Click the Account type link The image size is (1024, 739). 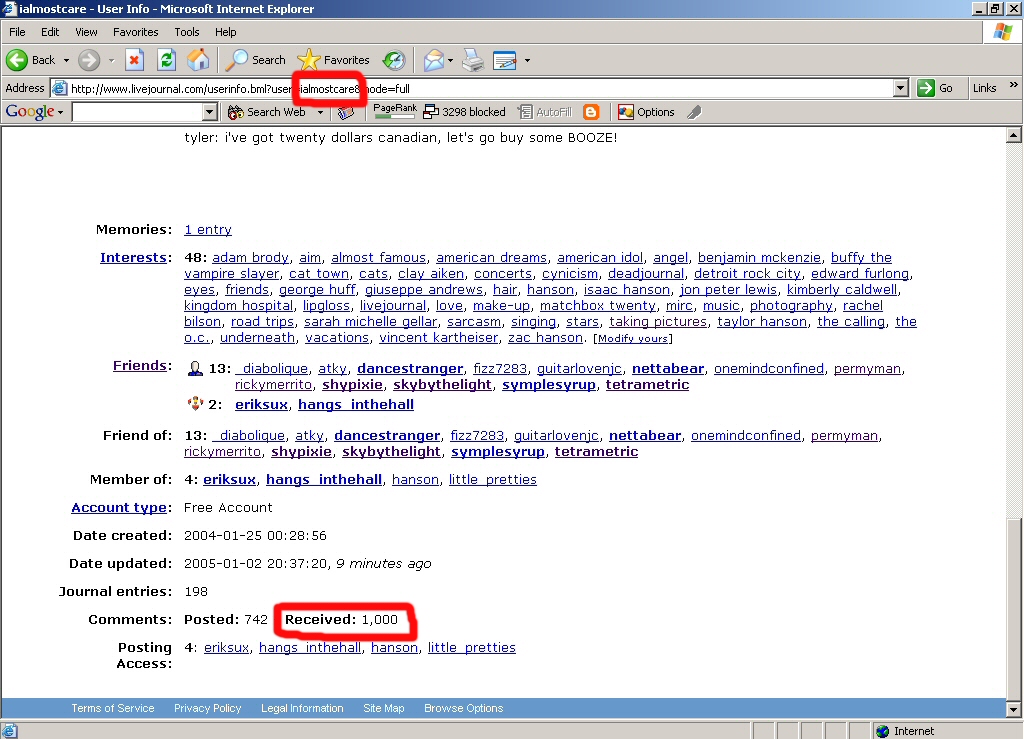[x=119, y=507]
